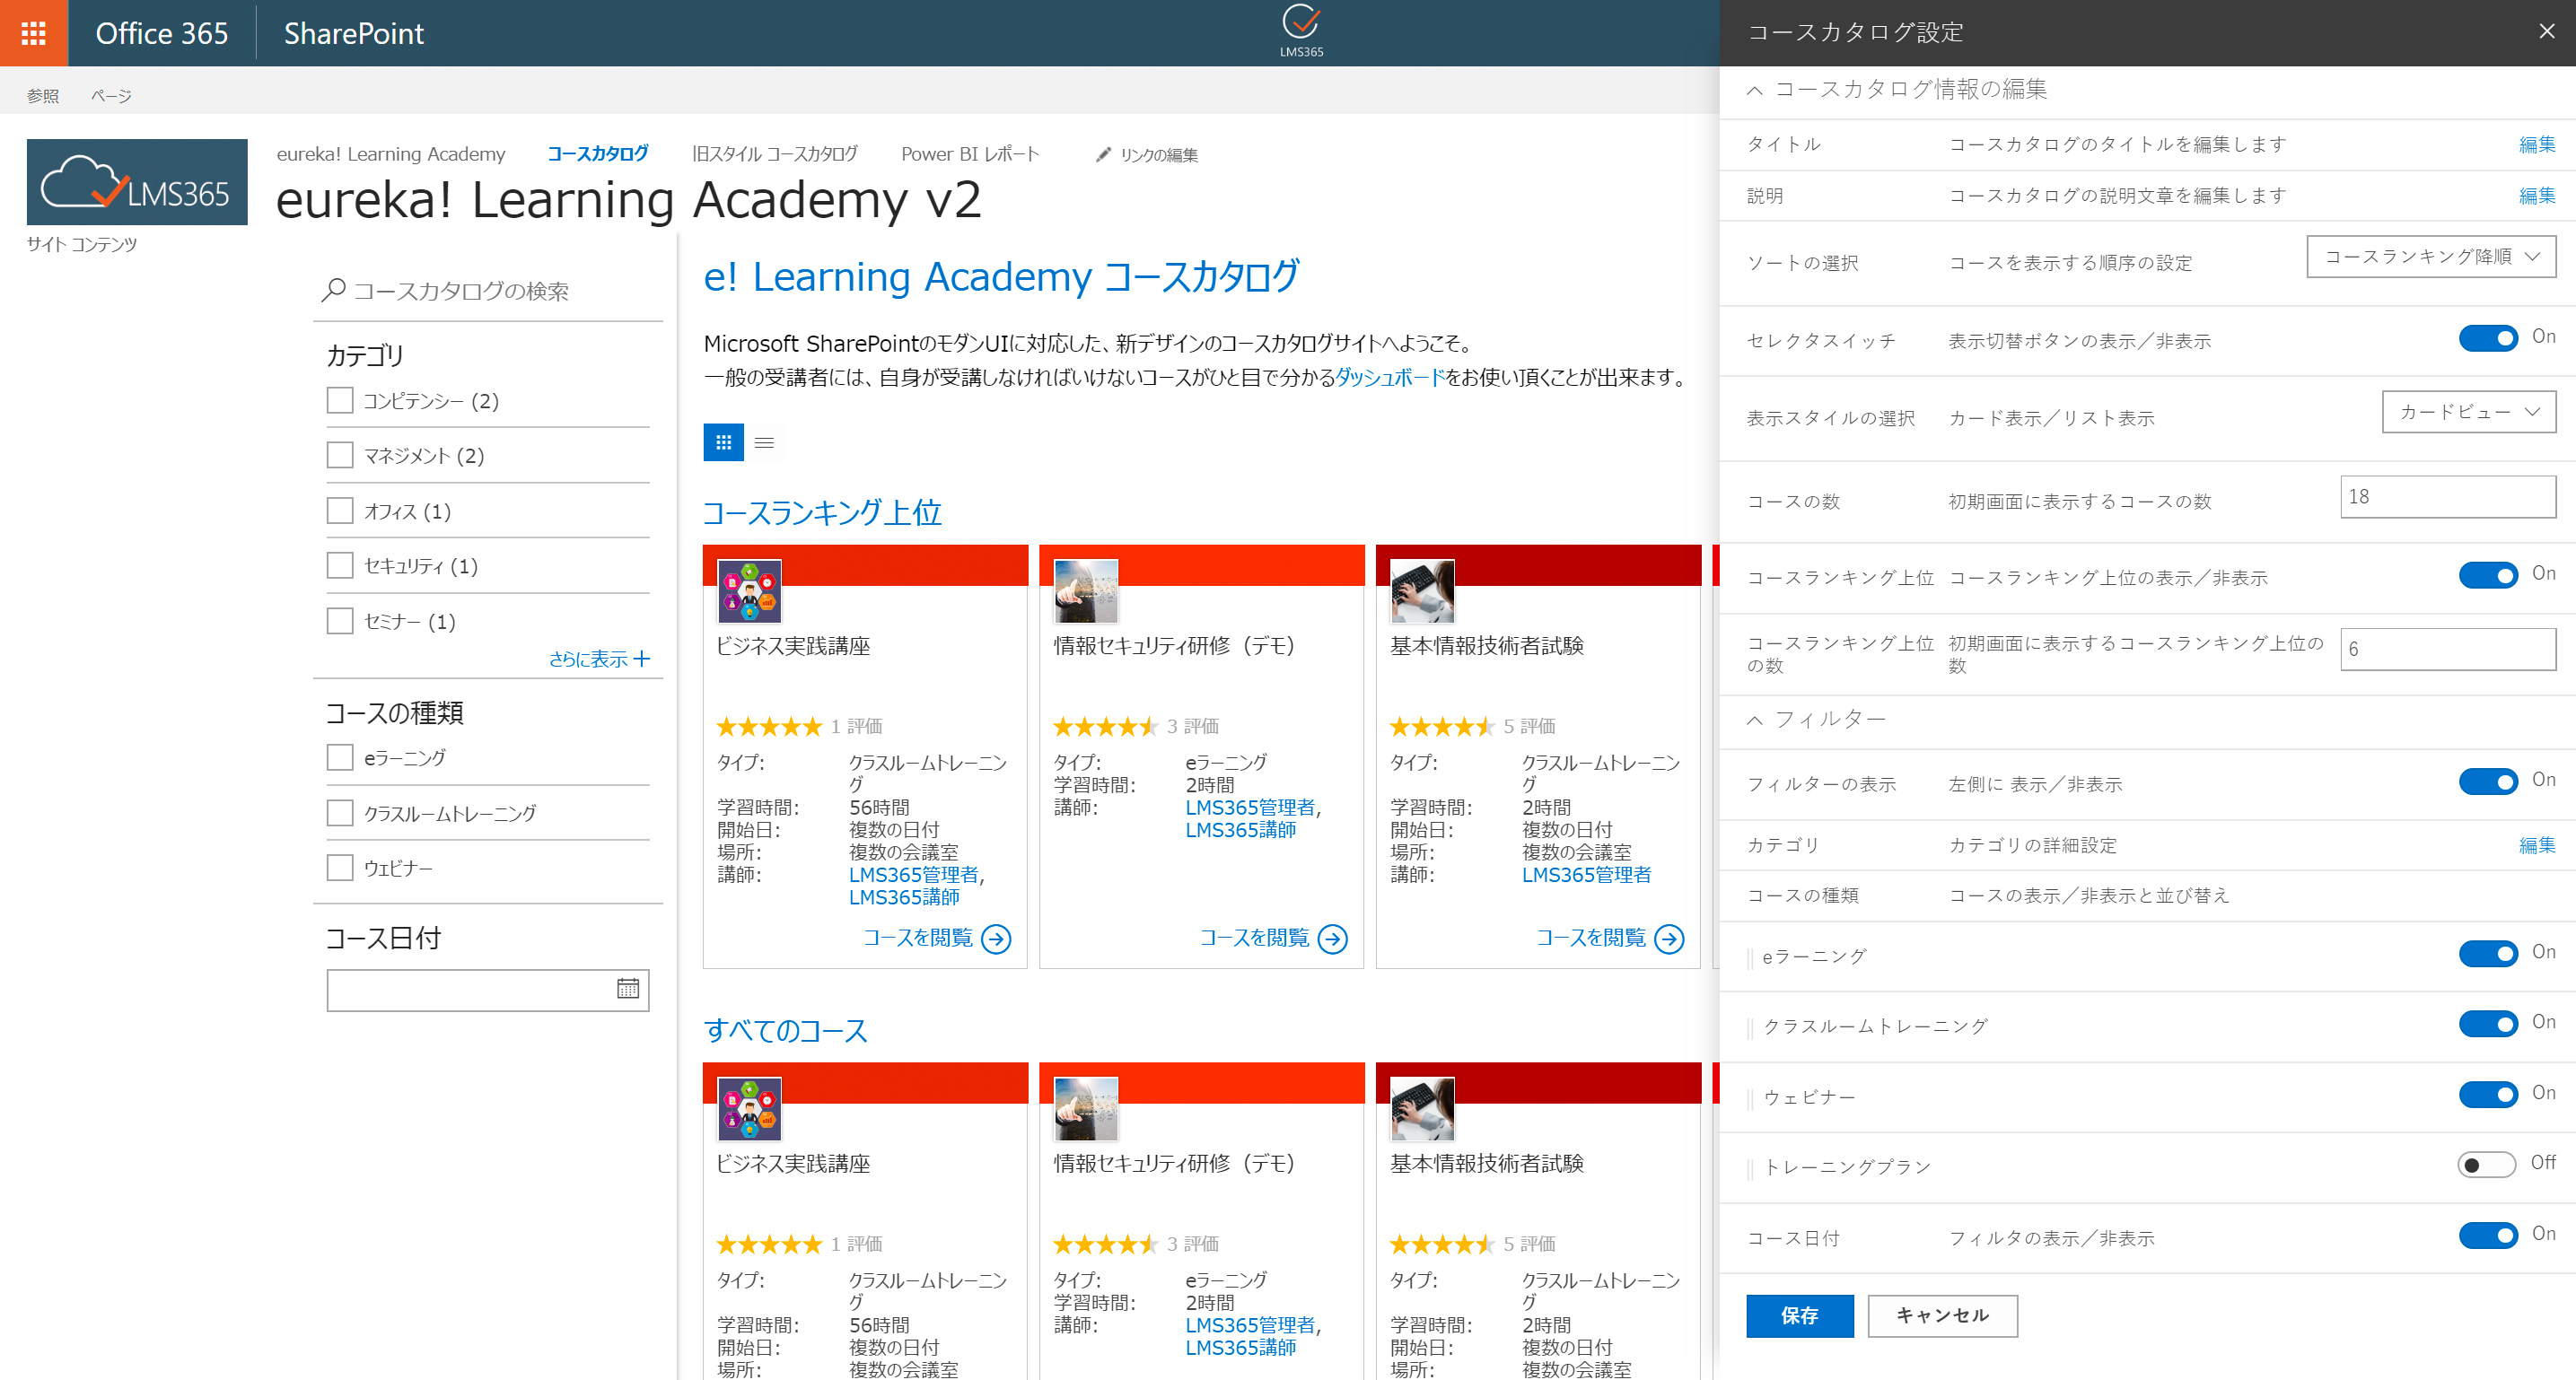Collapse the フィルター section
Viewport: 2576px width, 1380px height.
(1755, 719)
